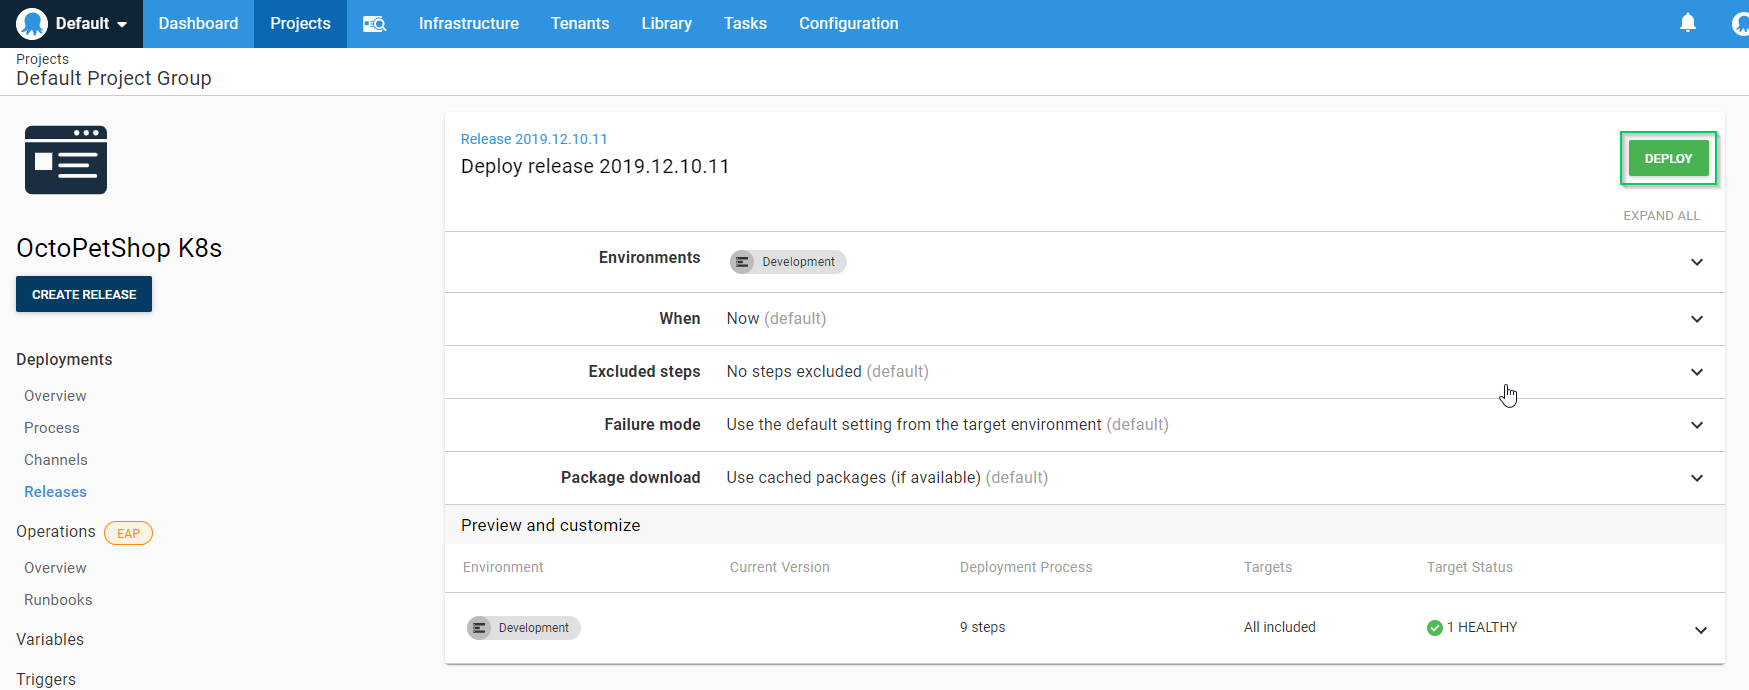Image resolution: width=1749 pixels, height=690 pixels.
Task: Click the green healthy status checkmark
Action: 1434,628
